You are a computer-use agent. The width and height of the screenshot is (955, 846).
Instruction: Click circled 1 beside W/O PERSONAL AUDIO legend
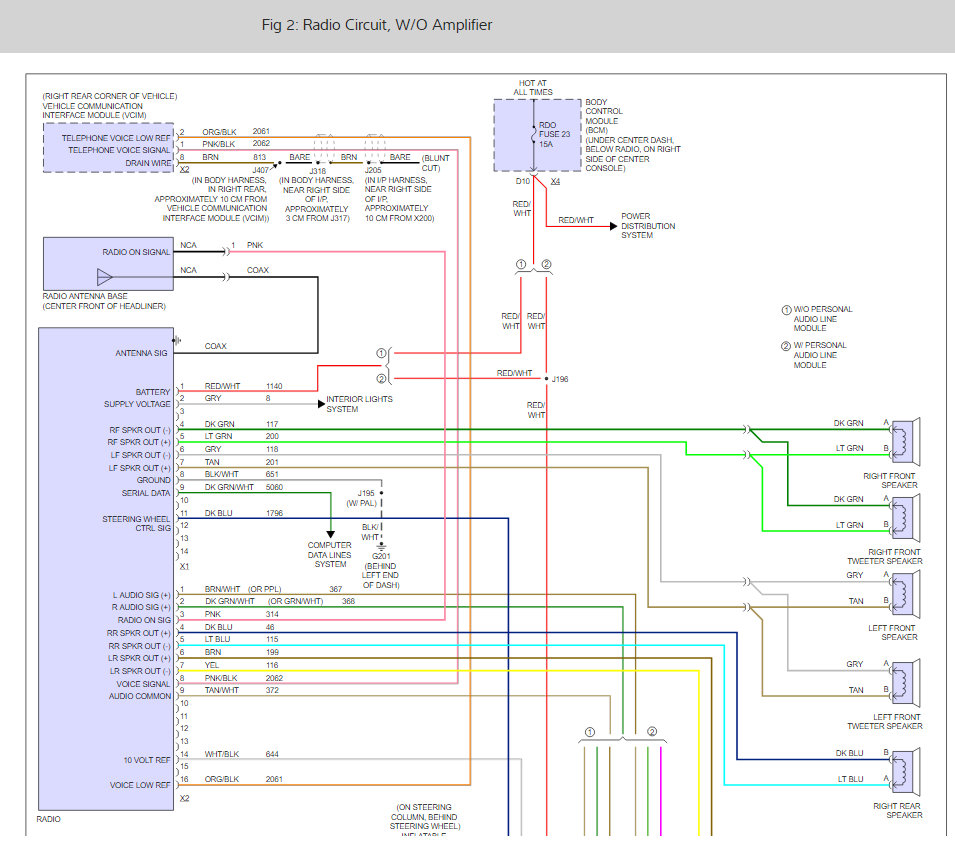coord(786,310)
